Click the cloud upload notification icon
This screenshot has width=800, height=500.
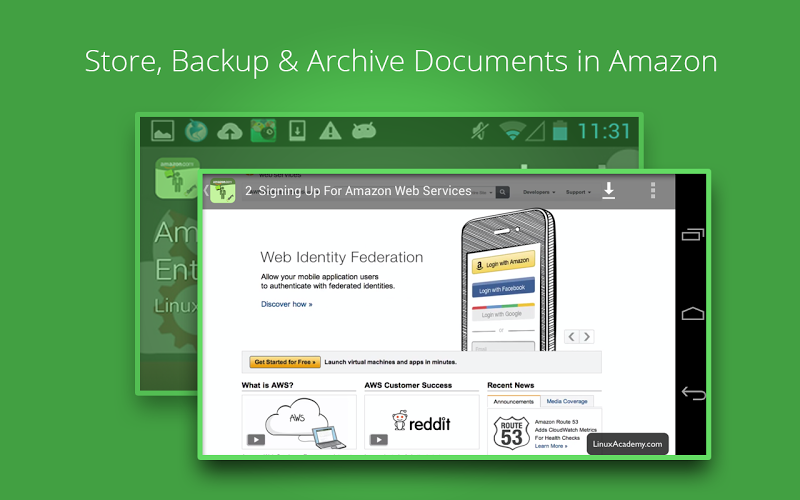tap(230, 132)
